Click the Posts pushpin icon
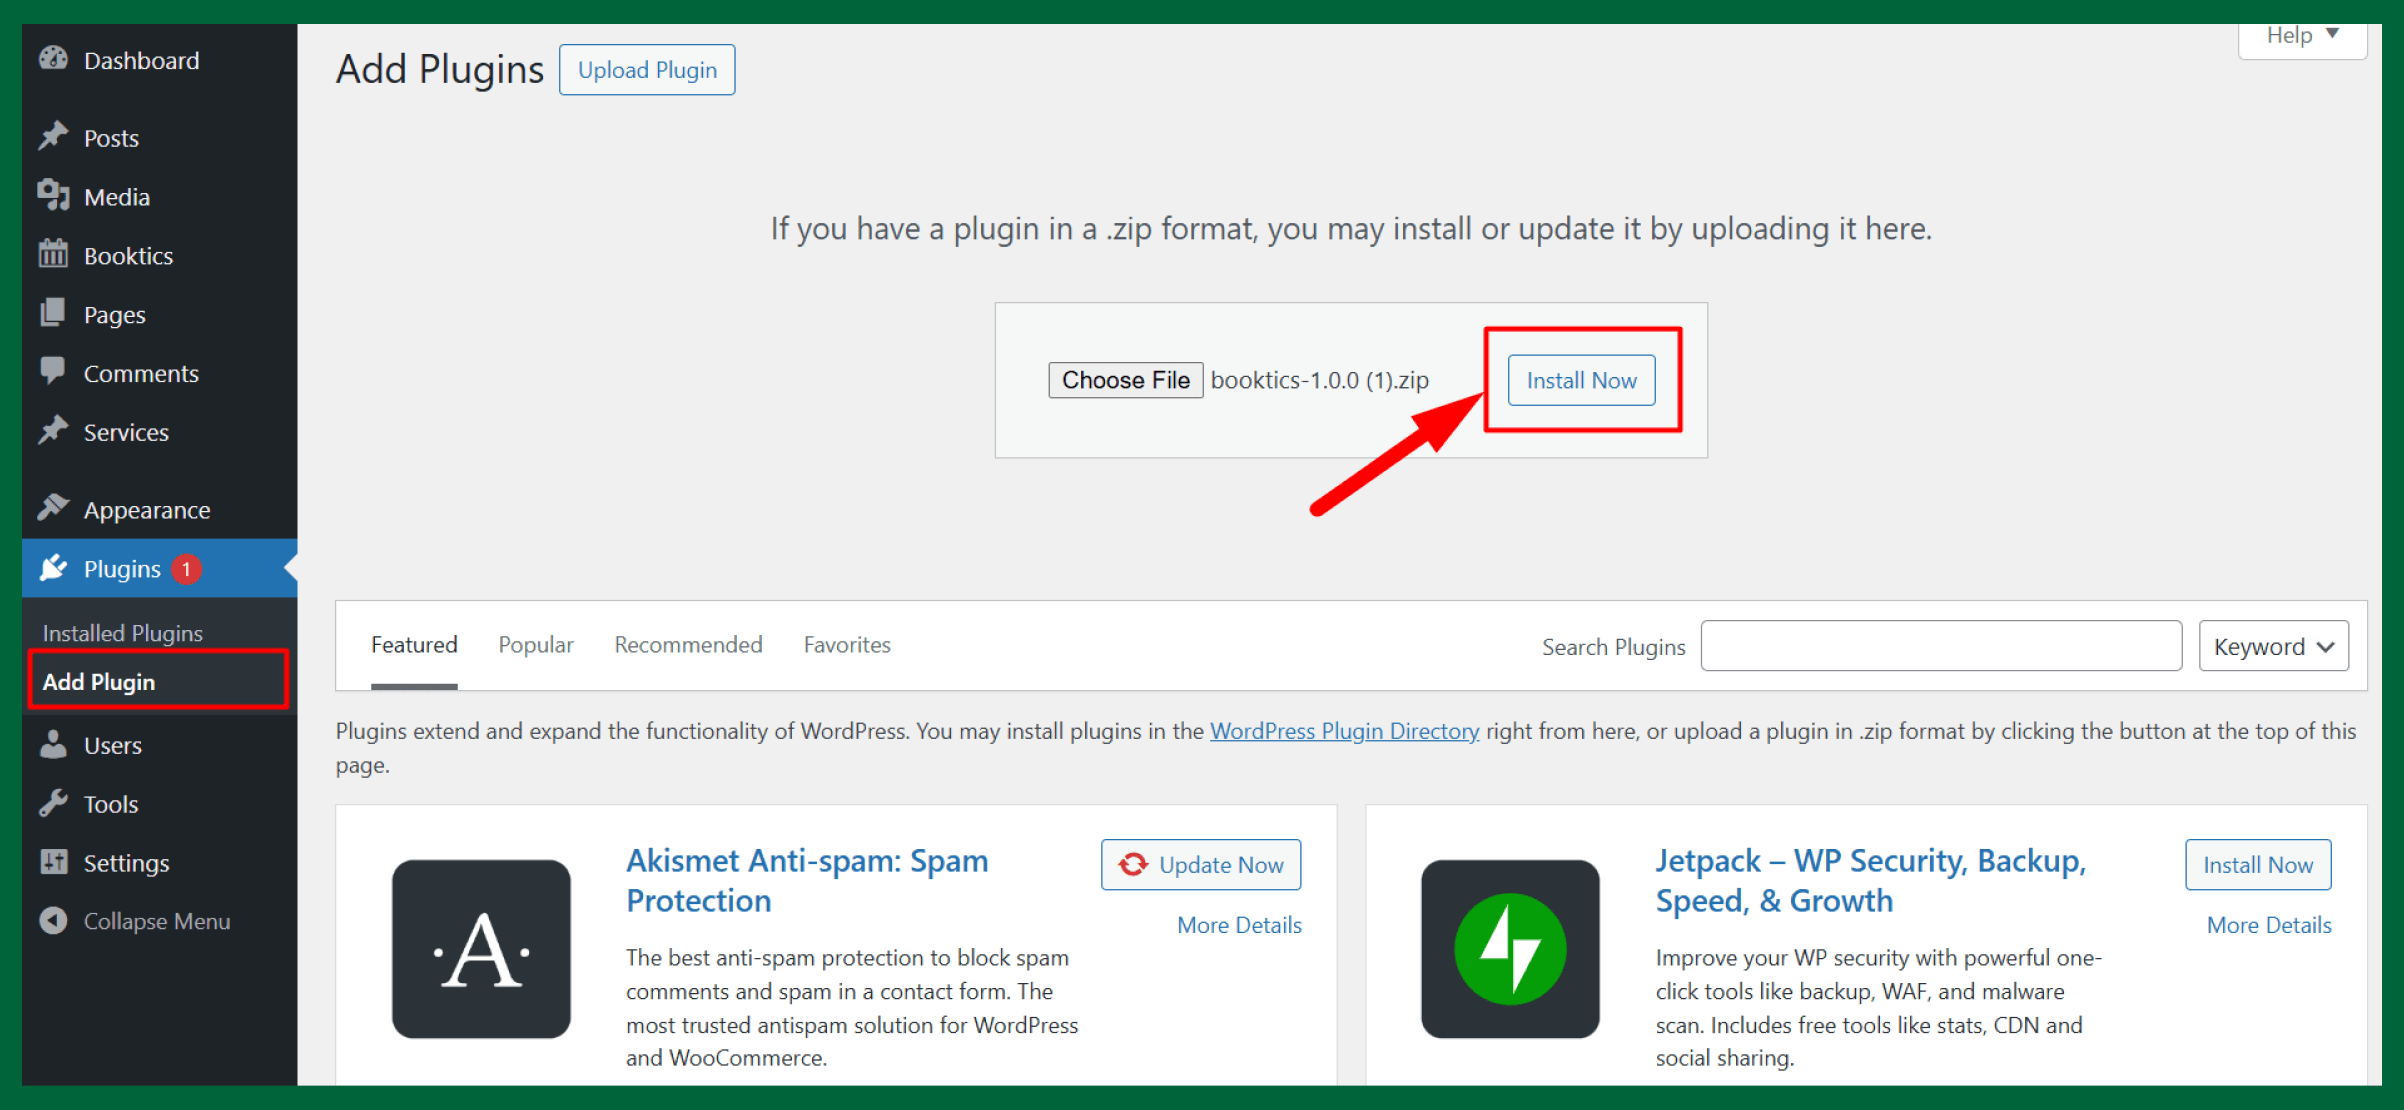Viewport: 2404px width, 1110px height. click(x=53, y=136)
